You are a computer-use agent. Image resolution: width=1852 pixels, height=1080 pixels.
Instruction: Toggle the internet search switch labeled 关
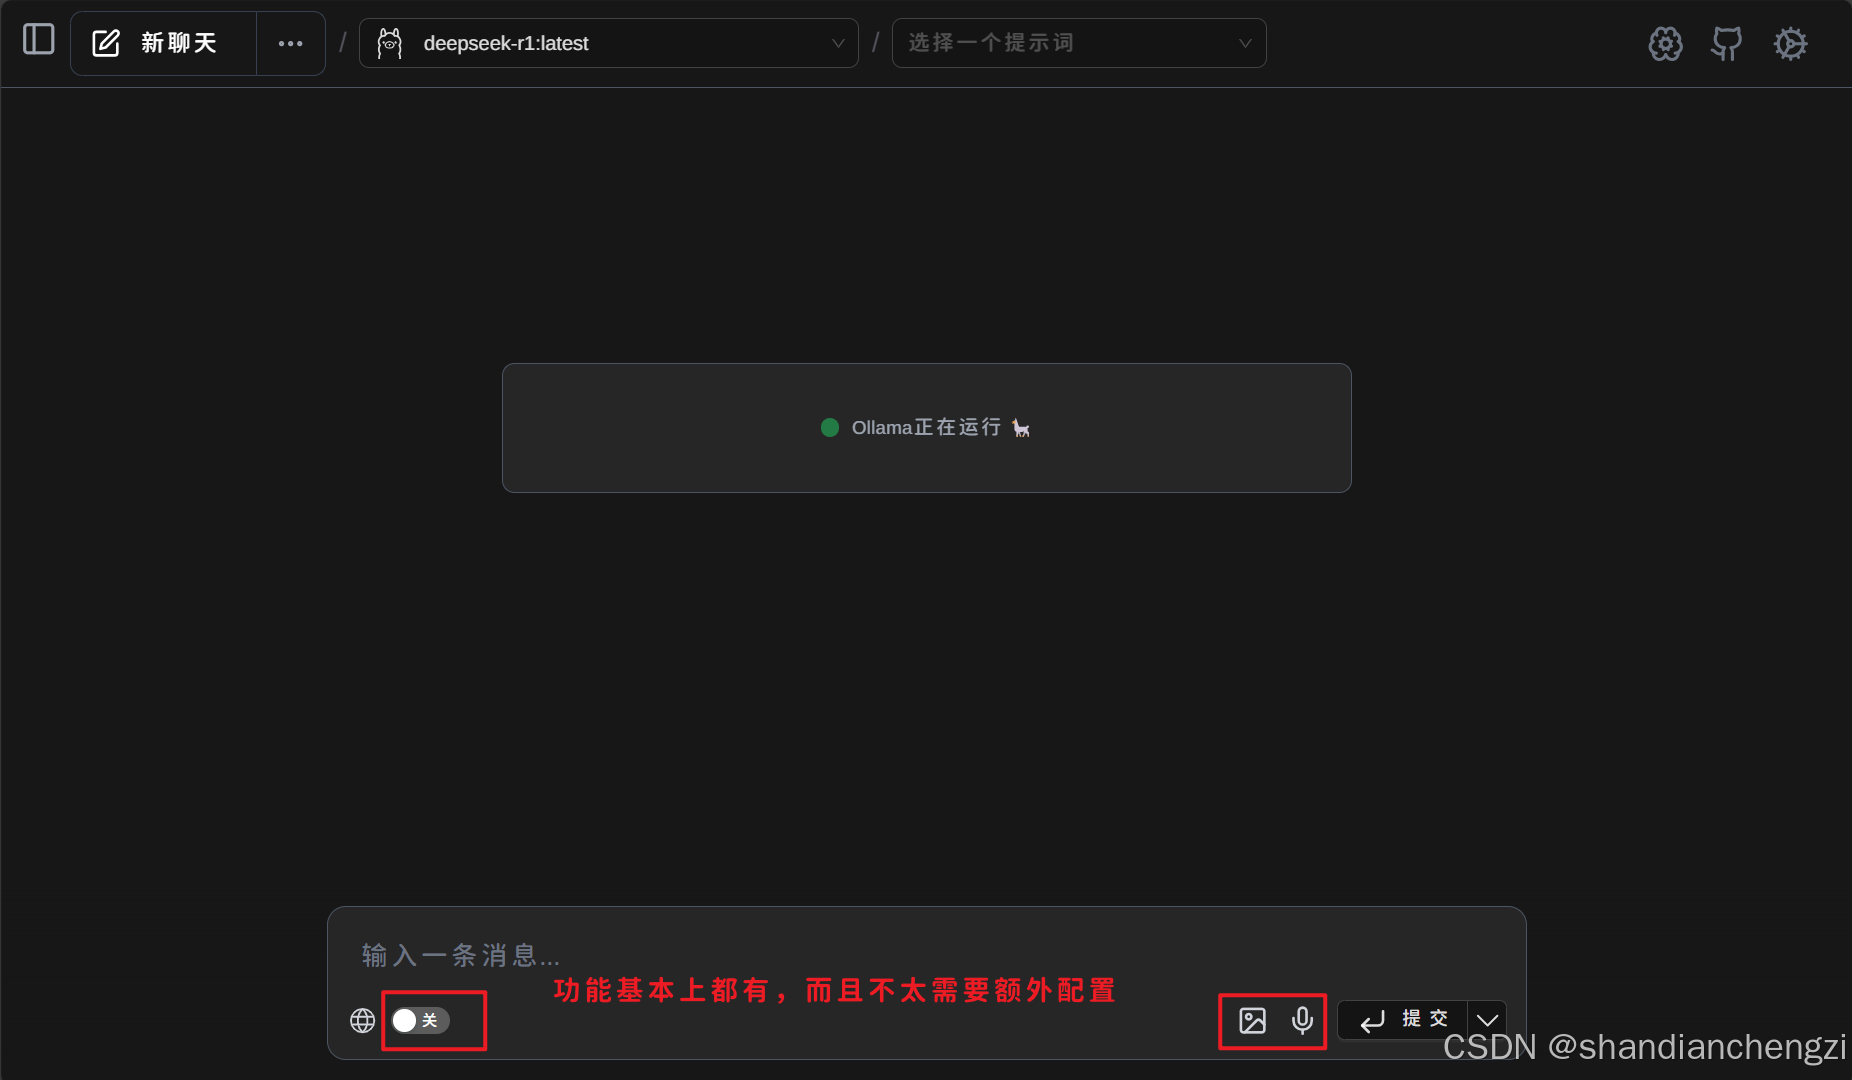coord(420,1020)
